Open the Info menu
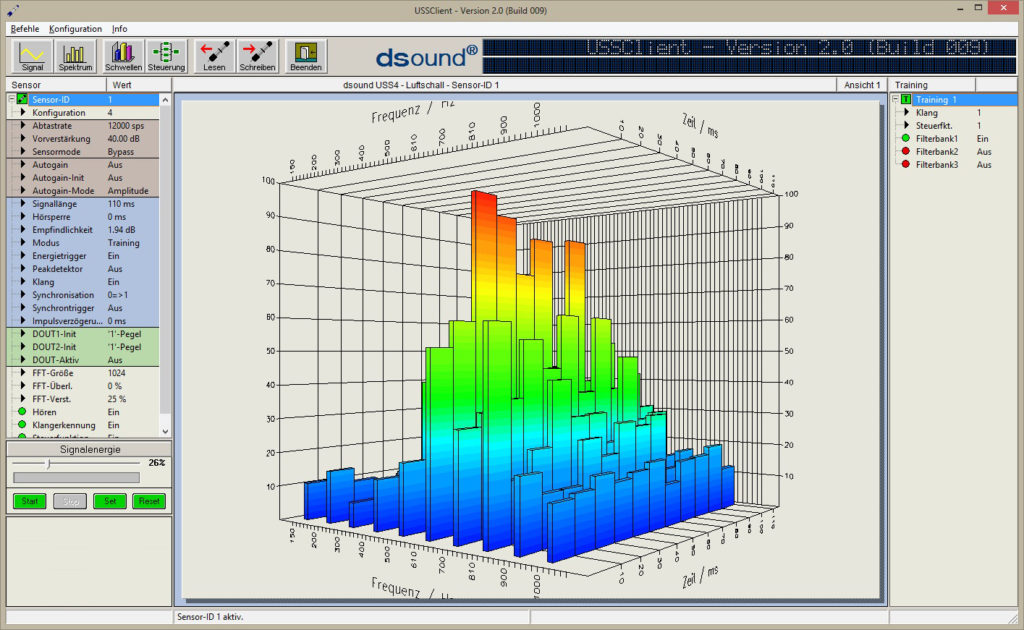This screenshot has width=1024, height=630. [x=120, y=29]
